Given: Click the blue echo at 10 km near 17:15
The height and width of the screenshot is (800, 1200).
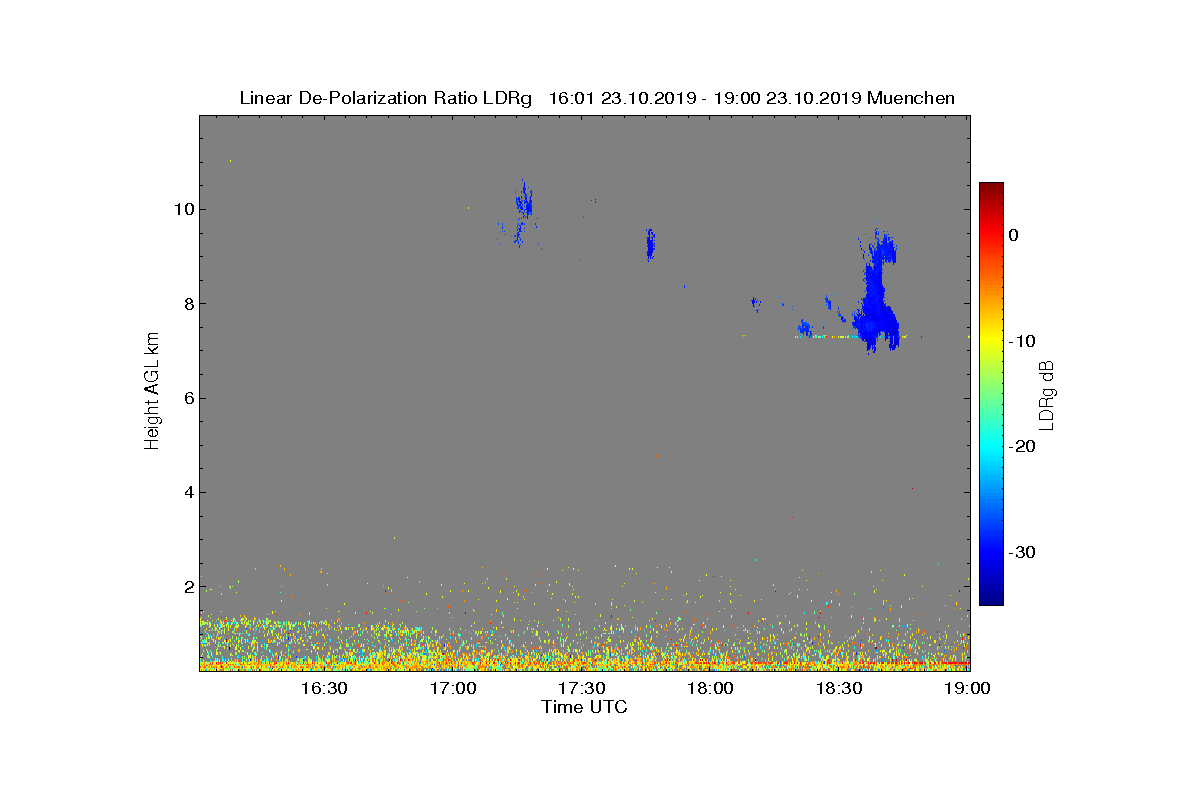Looking at the screenshot, I should (x=523, y=203).
